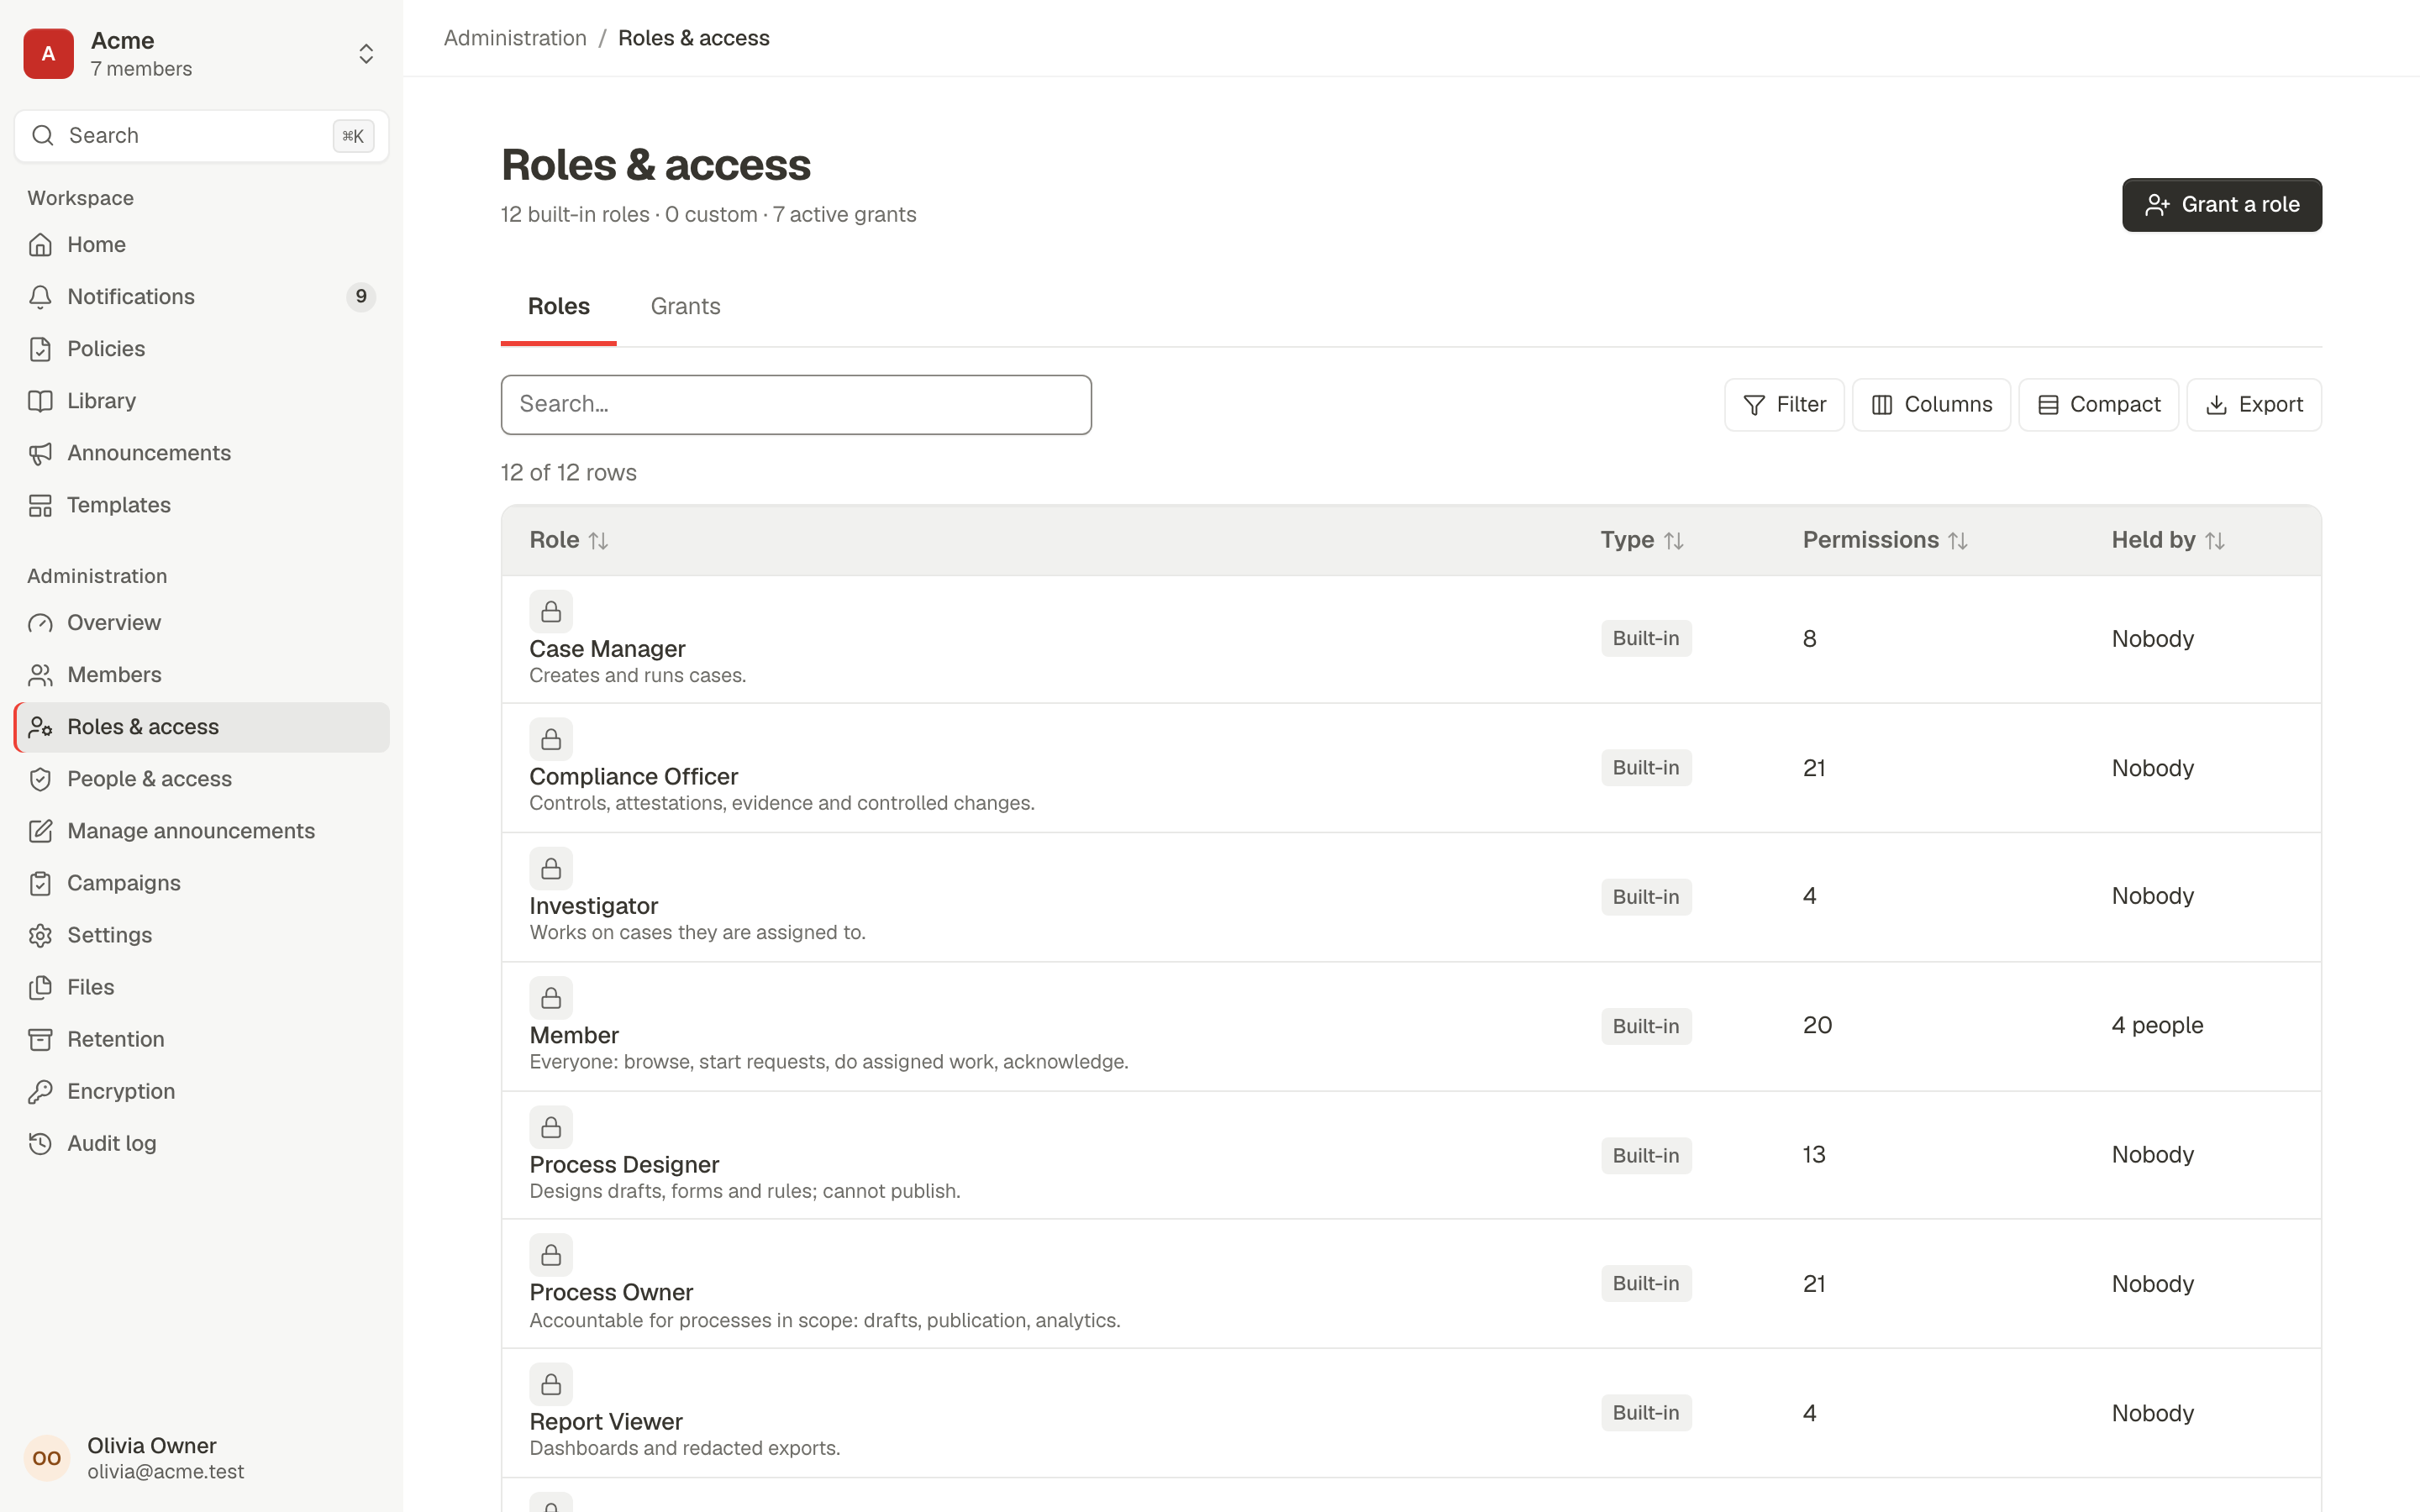Open the Process Designer role row

pos(1411,1155)
